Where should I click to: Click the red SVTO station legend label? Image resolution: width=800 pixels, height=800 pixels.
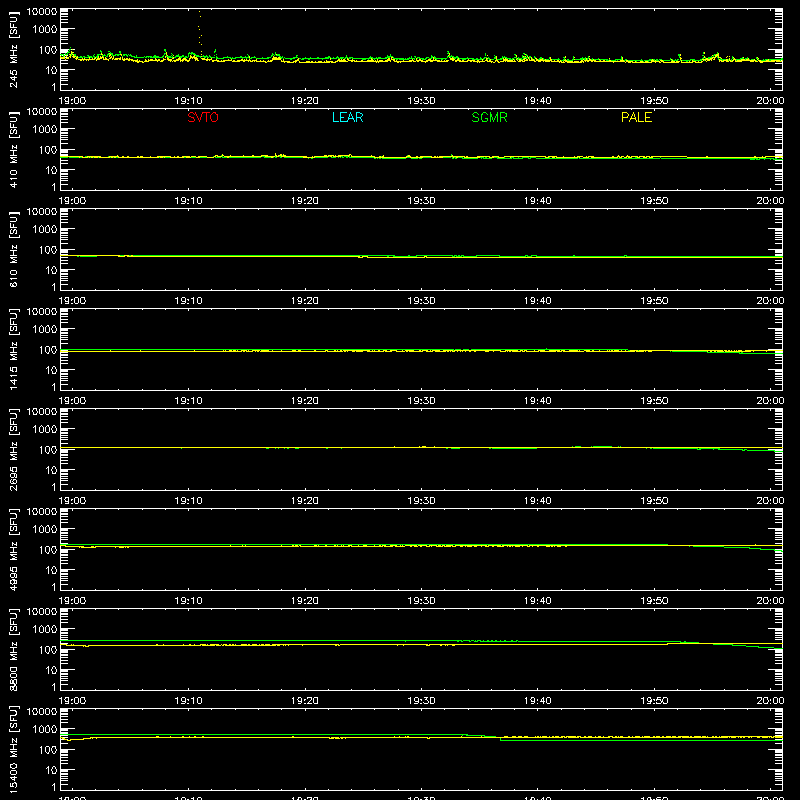click(x=203, y=117)
